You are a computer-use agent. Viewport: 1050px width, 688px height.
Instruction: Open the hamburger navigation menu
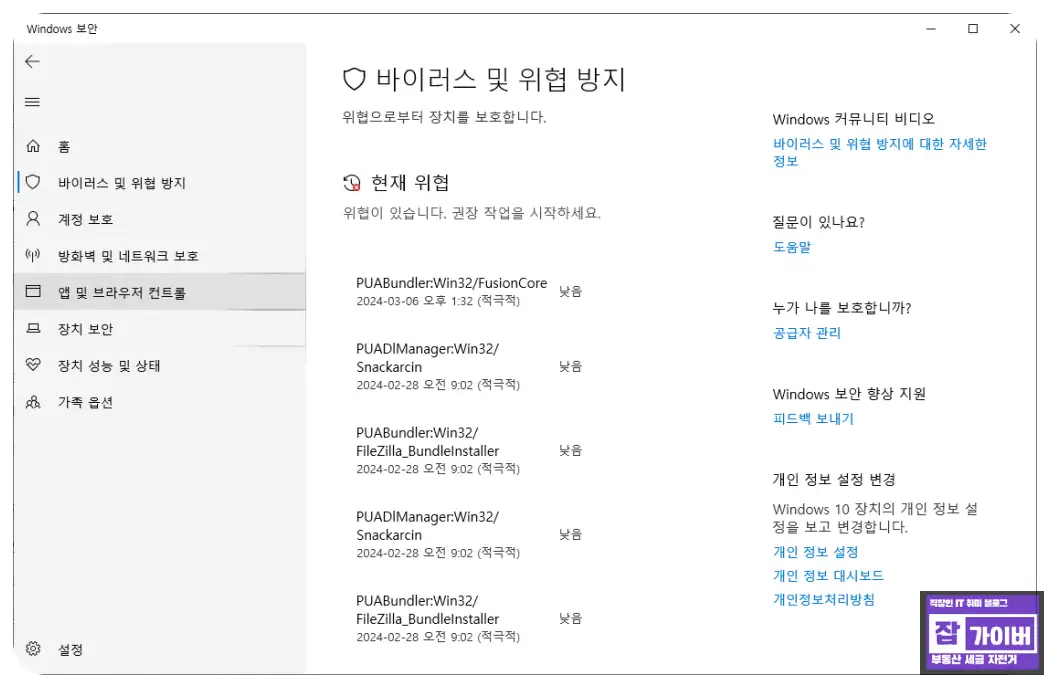(x=32, y=102)
